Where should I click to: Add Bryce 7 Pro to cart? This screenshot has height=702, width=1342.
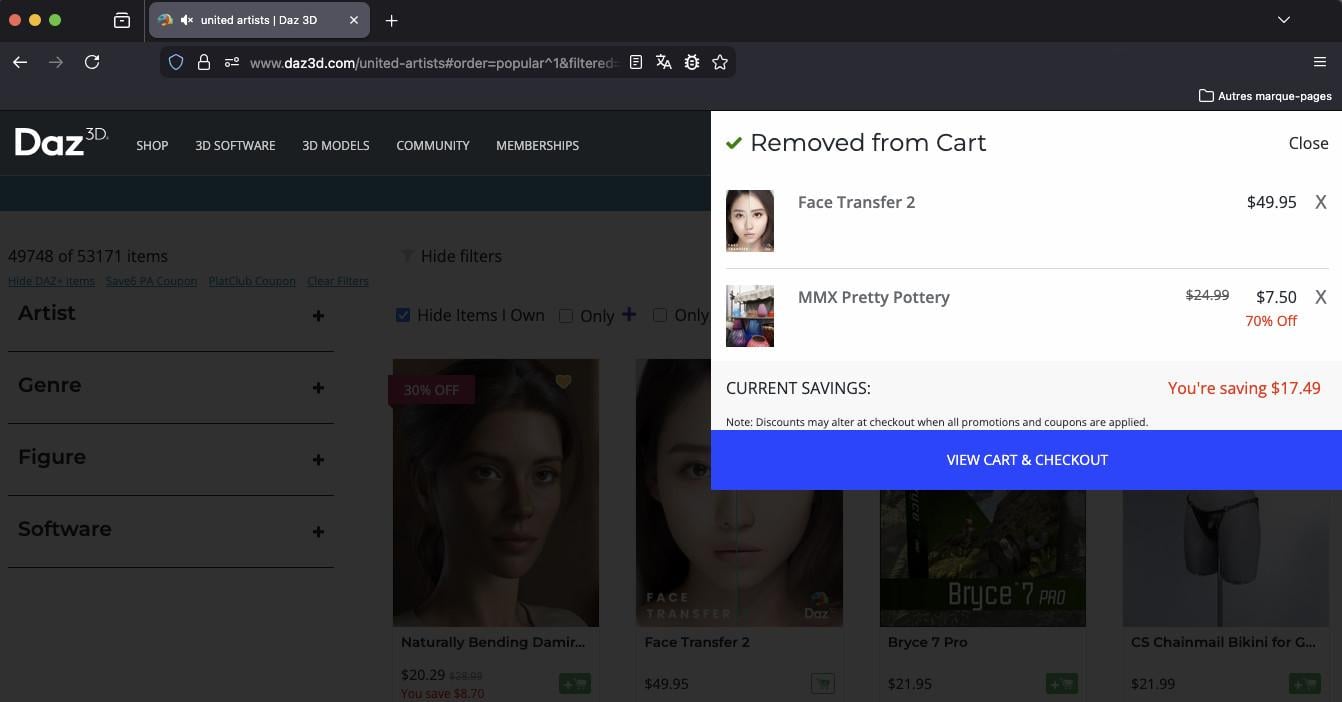pyautogui.click(x=1061, y=684)
